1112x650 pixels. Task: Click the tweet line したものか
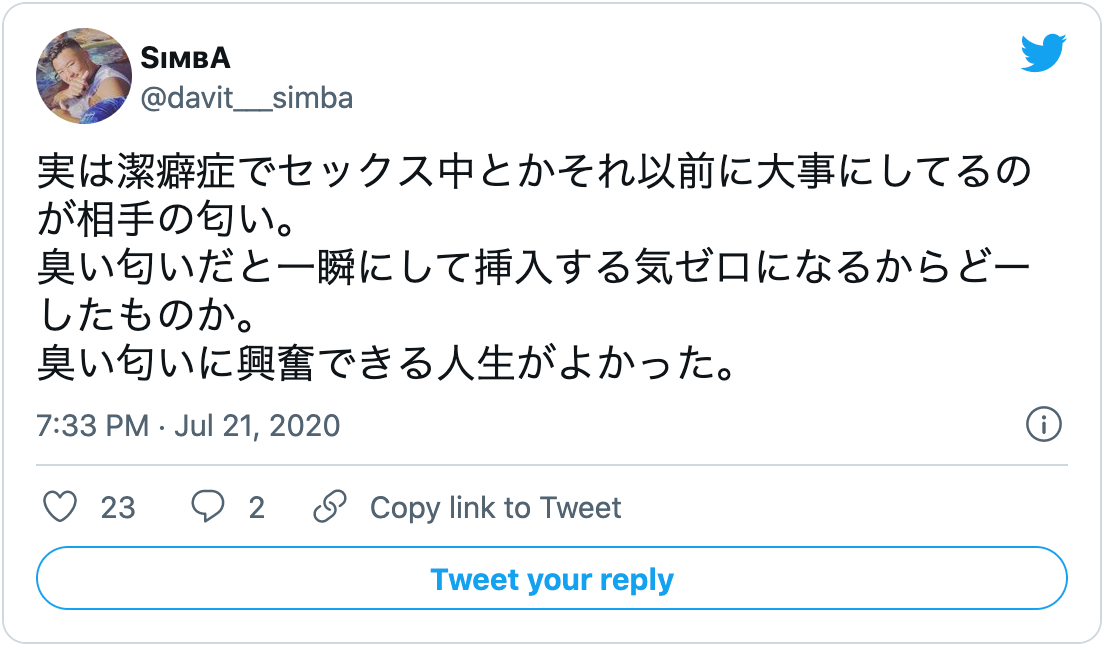(x=147, y=316)
